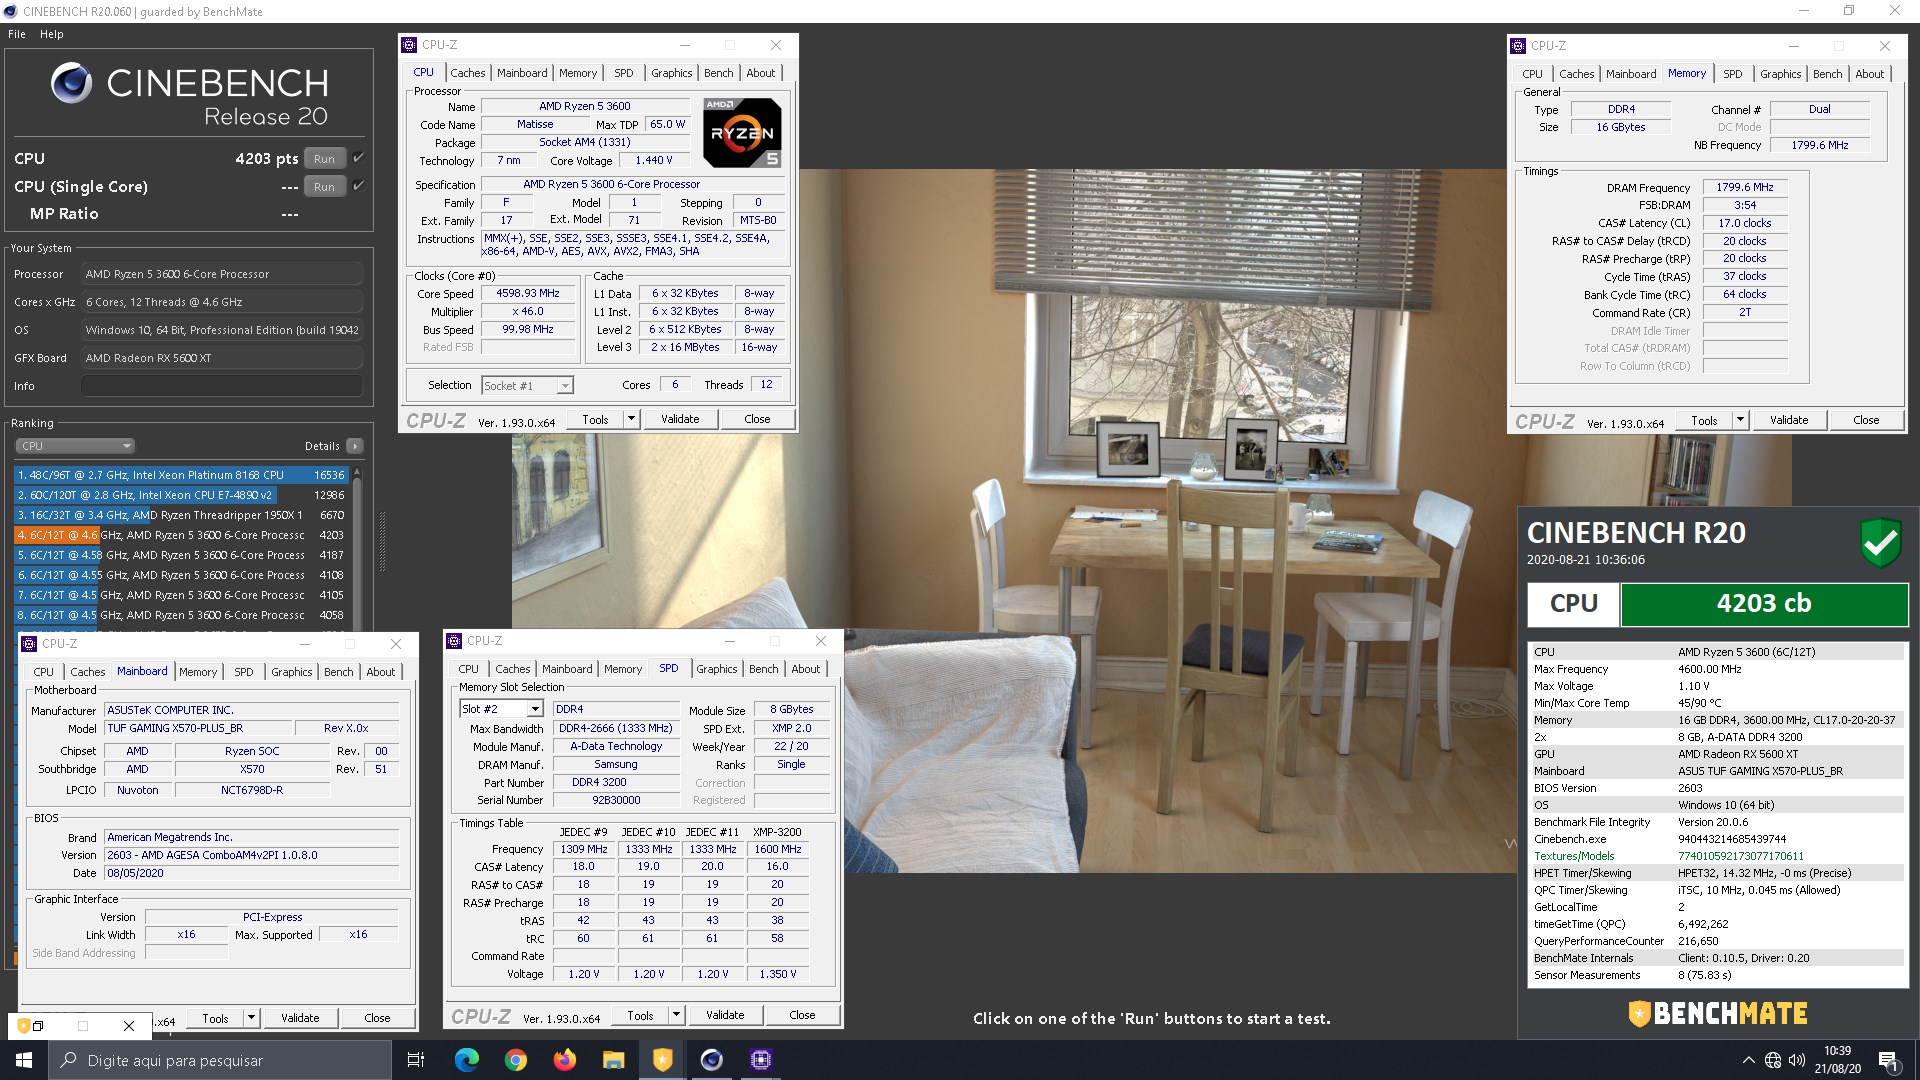Click Close button in Memory tab window
The image size is (1920, 1080).
click(1866, 420)
